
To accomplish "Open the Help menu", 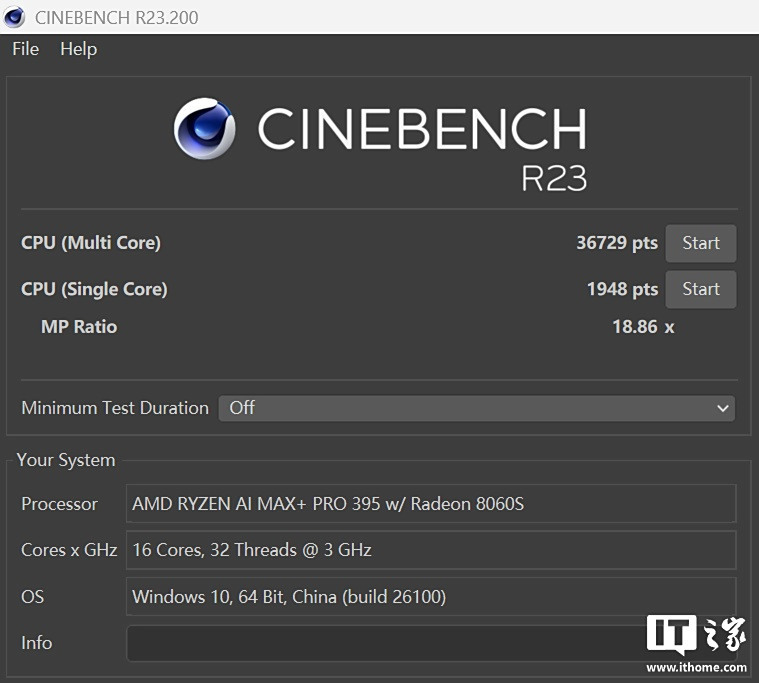I will (x=78, y=49).
